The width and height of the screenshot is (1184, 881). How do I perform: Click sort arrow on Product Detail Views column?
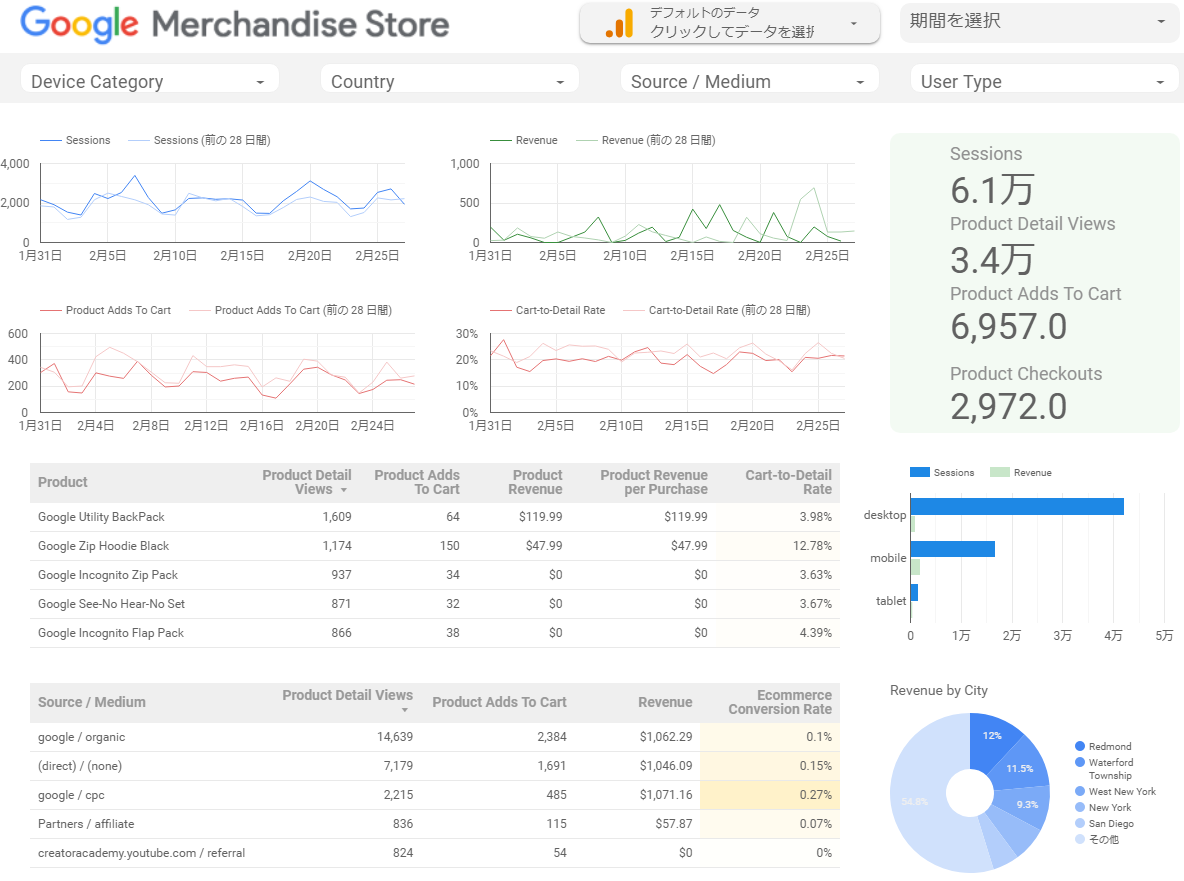345,491
